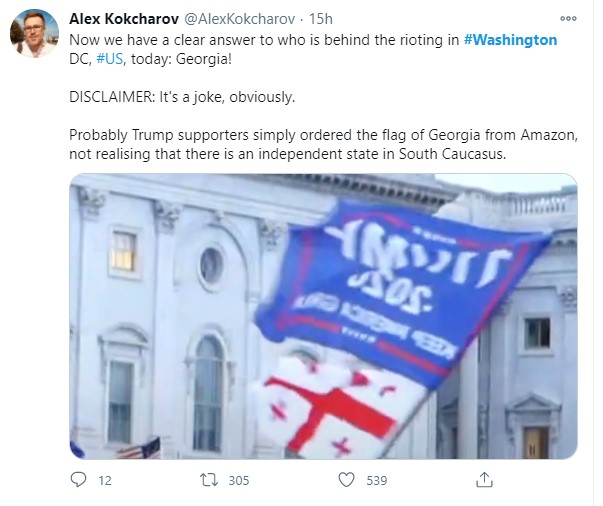Click the like count 539
This screenshot has width=603, height=506.
[x=376, y=481]
